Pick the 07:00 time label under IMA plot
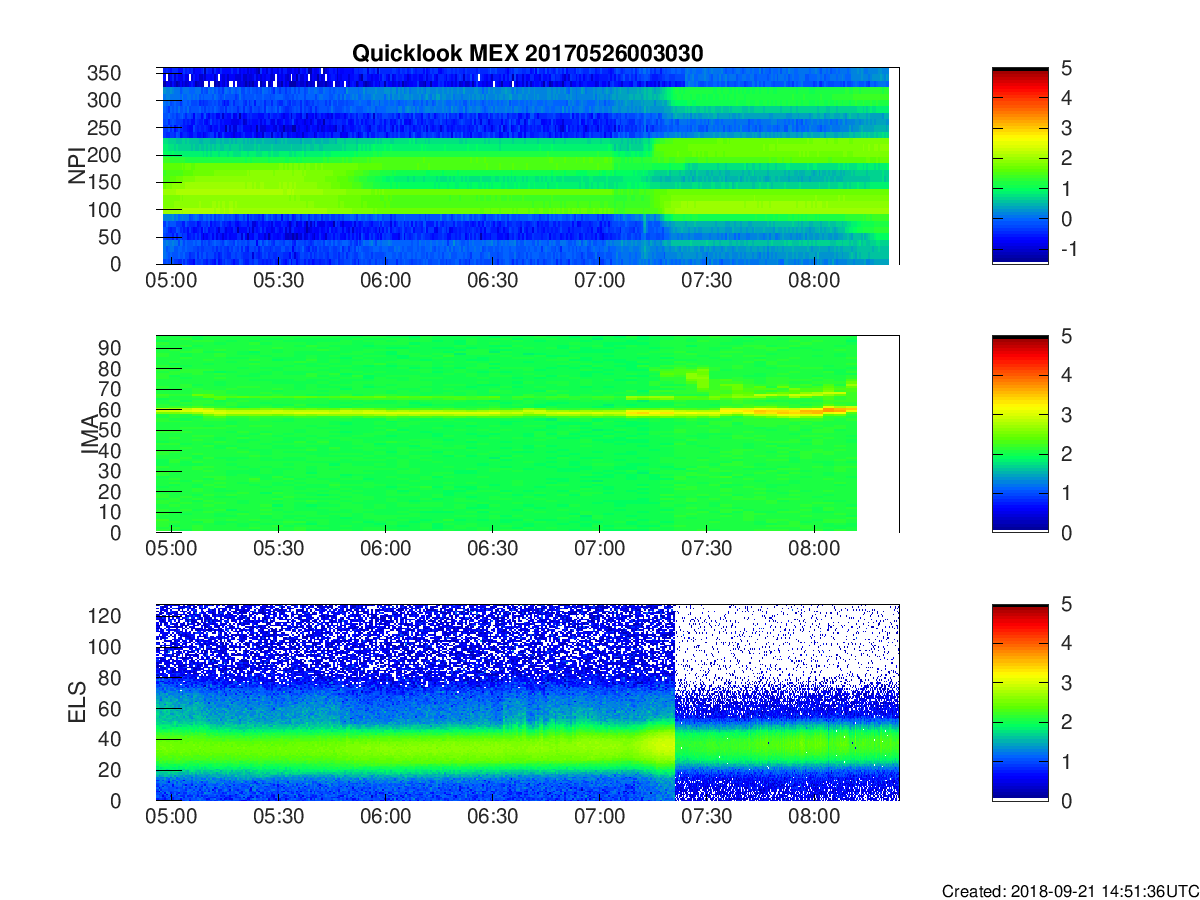Screen dimensions: 1200x900 (599, 549)
